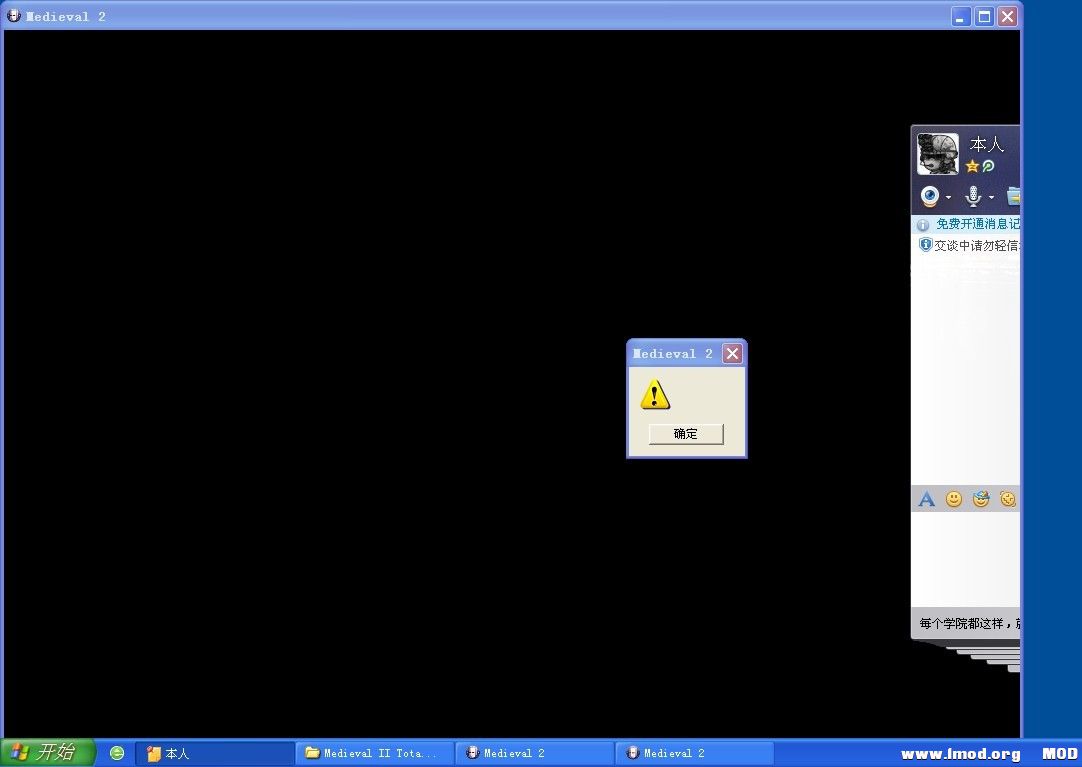Click the yellow warning icon in dialog
1082x767 pixels.
coord(655,394)
